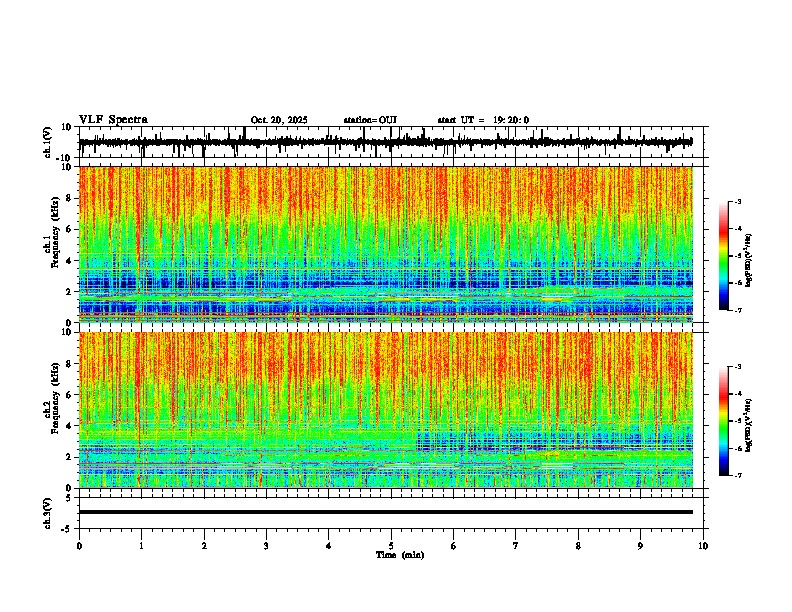Click the 'Time (min)' axis label
The width and height of the screenshot is (792, 612).
pyautogui.click(x=400, y=555)
